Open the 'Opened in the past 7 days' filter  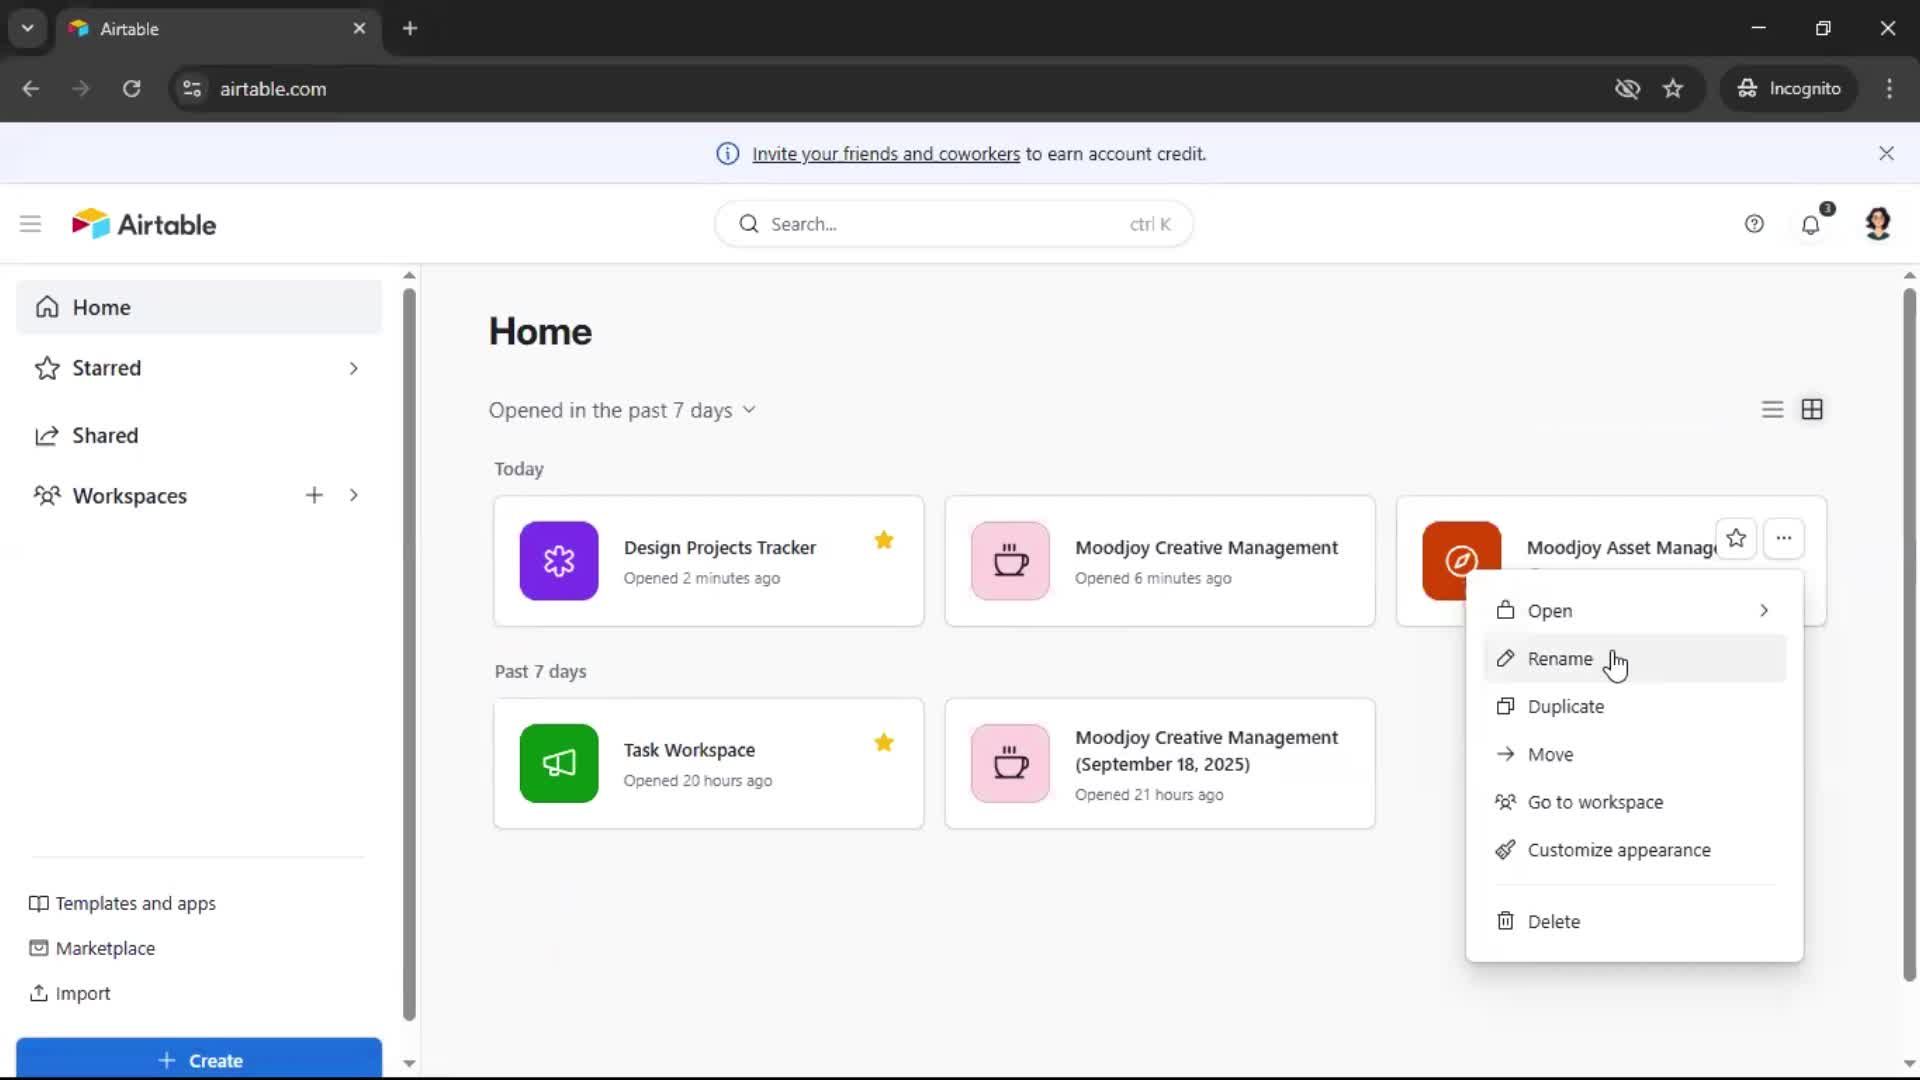coord(622,410)
